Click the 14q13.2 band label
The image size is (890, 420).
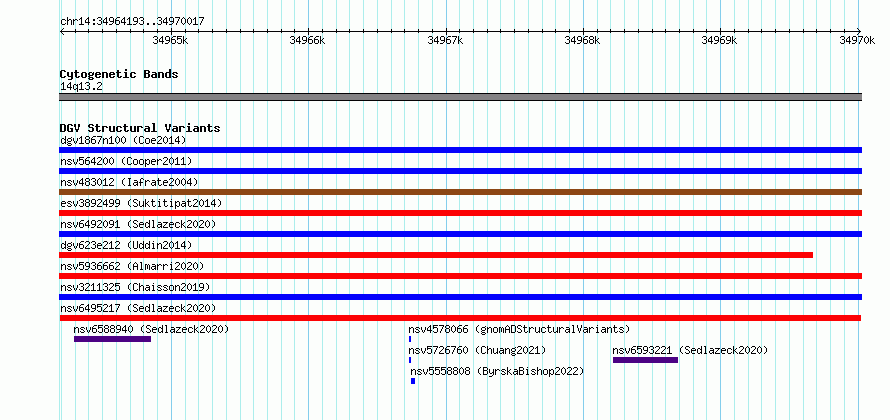point(81,87)
